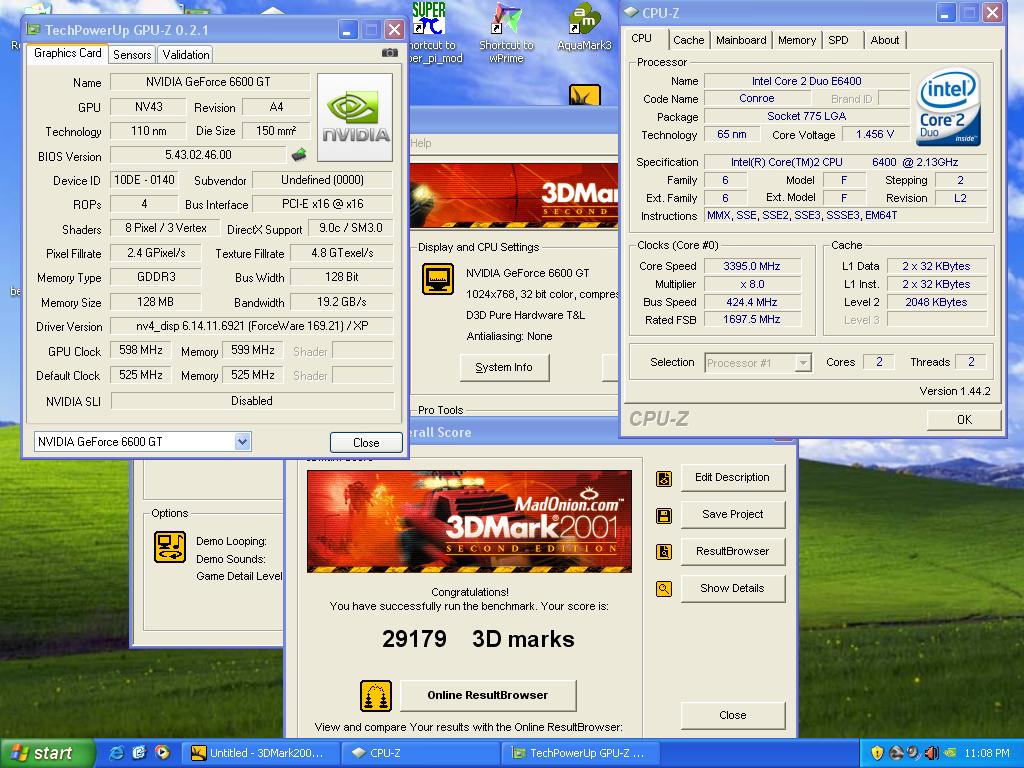The width and height of the screenshot is (1024, 768).
Task: Switch to the Cache tab in CPU-Z
Action: tap(688, 40)
